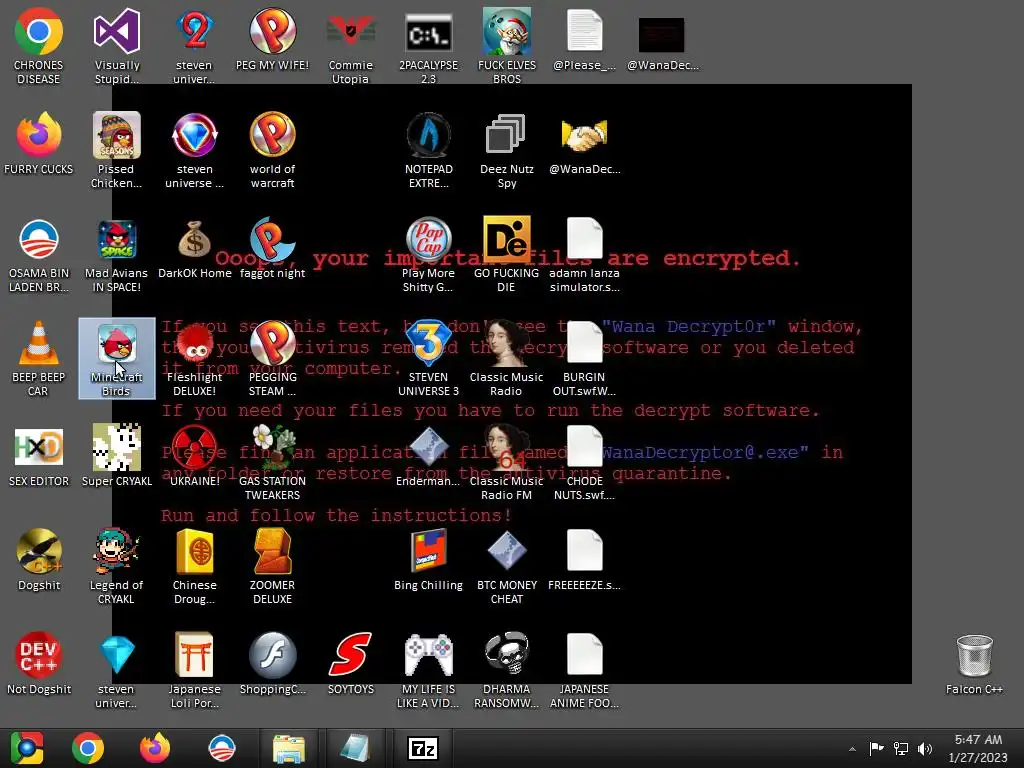1024x768 pixels.
Task: Open the FREEEEEZE.s... file
Action: (584, 551)
